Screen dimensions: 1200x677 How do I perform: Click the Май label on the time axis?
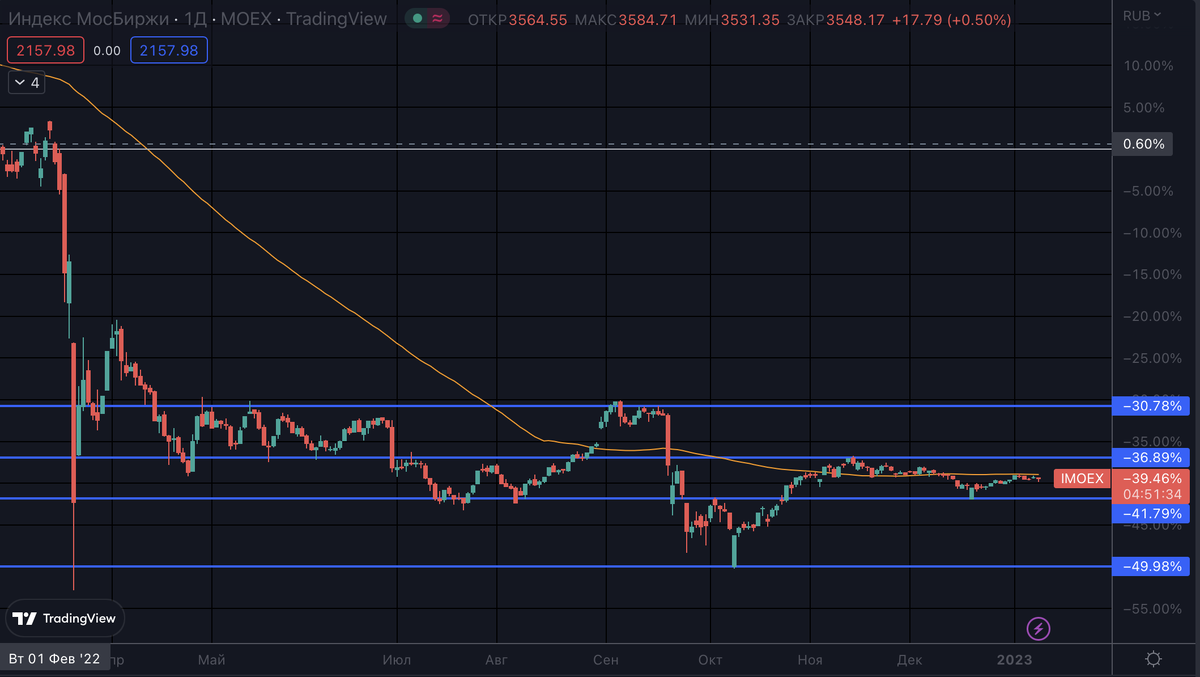[x=212, y=660]
